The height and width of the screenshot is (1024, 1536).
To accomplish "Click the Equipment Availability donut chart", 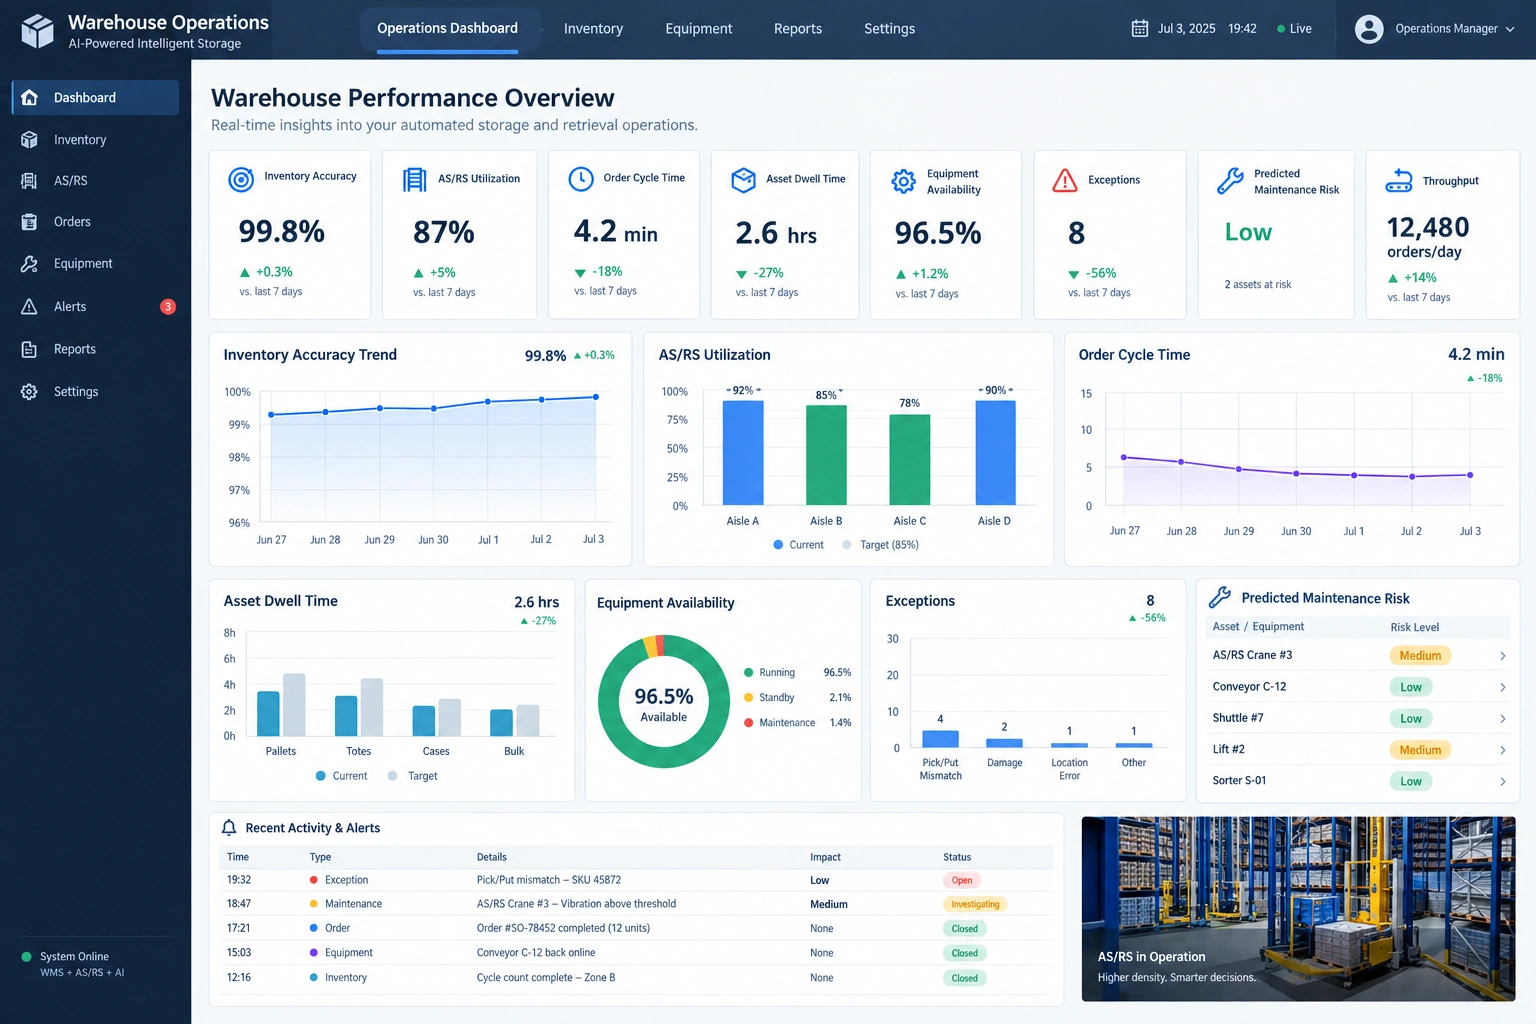I will pos(664,702).
